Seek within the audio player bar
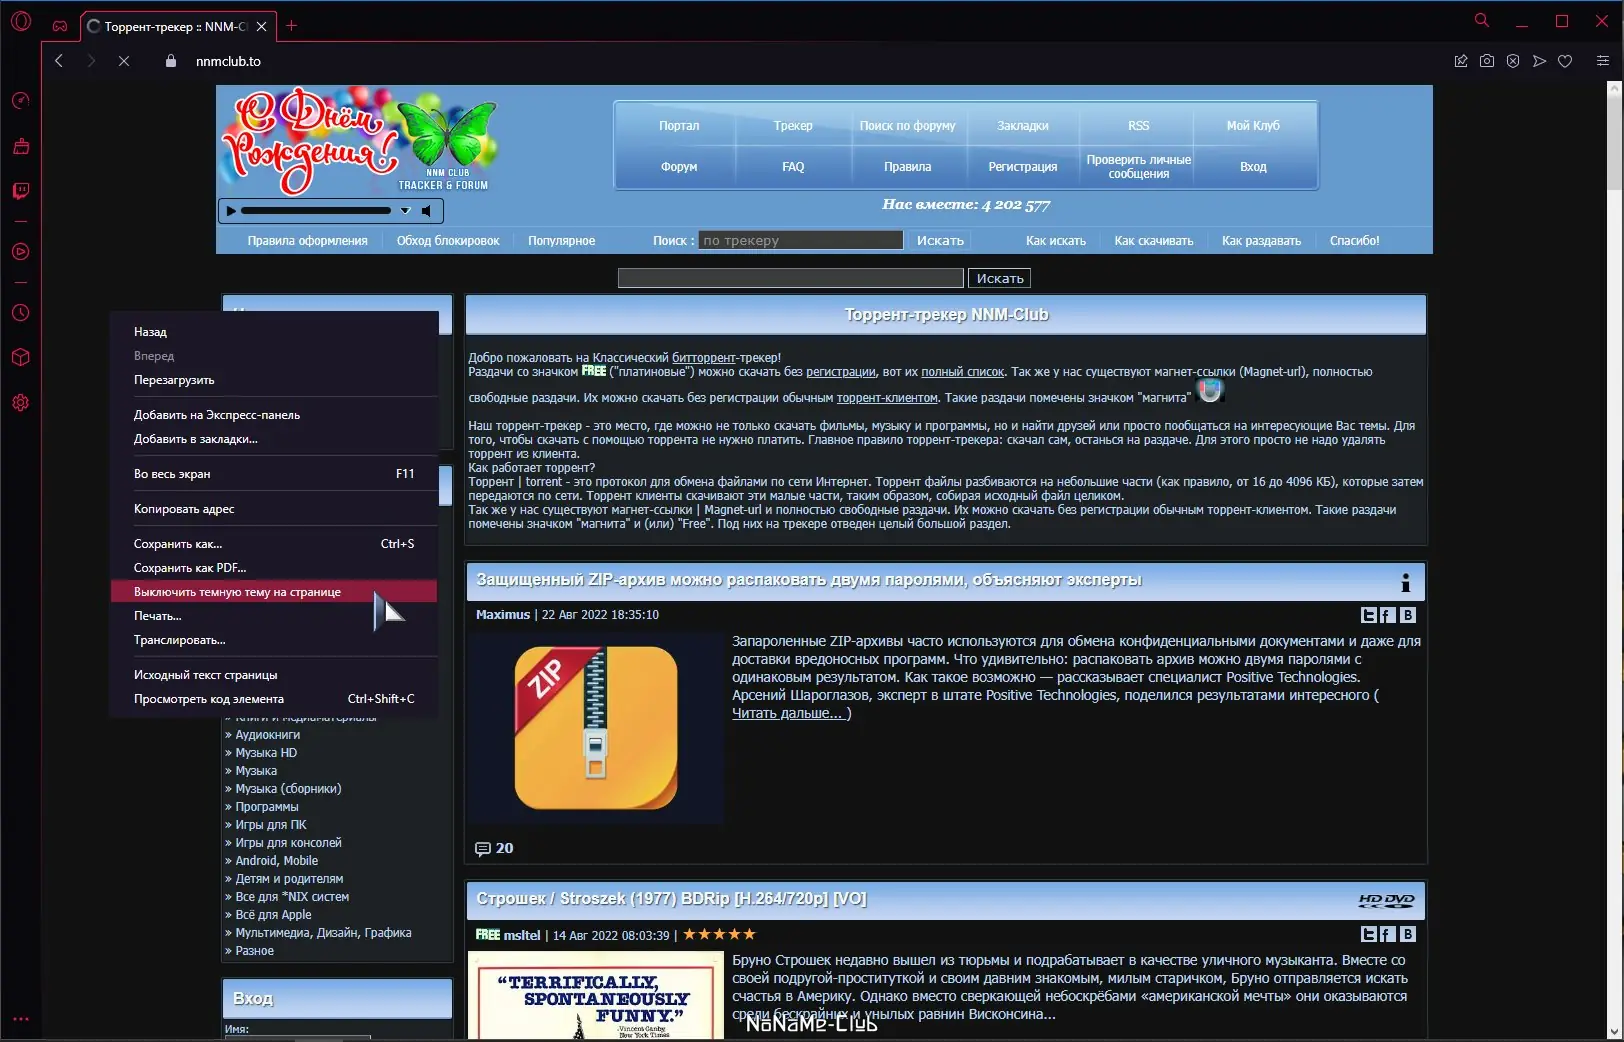 click(x=316, y=211)
